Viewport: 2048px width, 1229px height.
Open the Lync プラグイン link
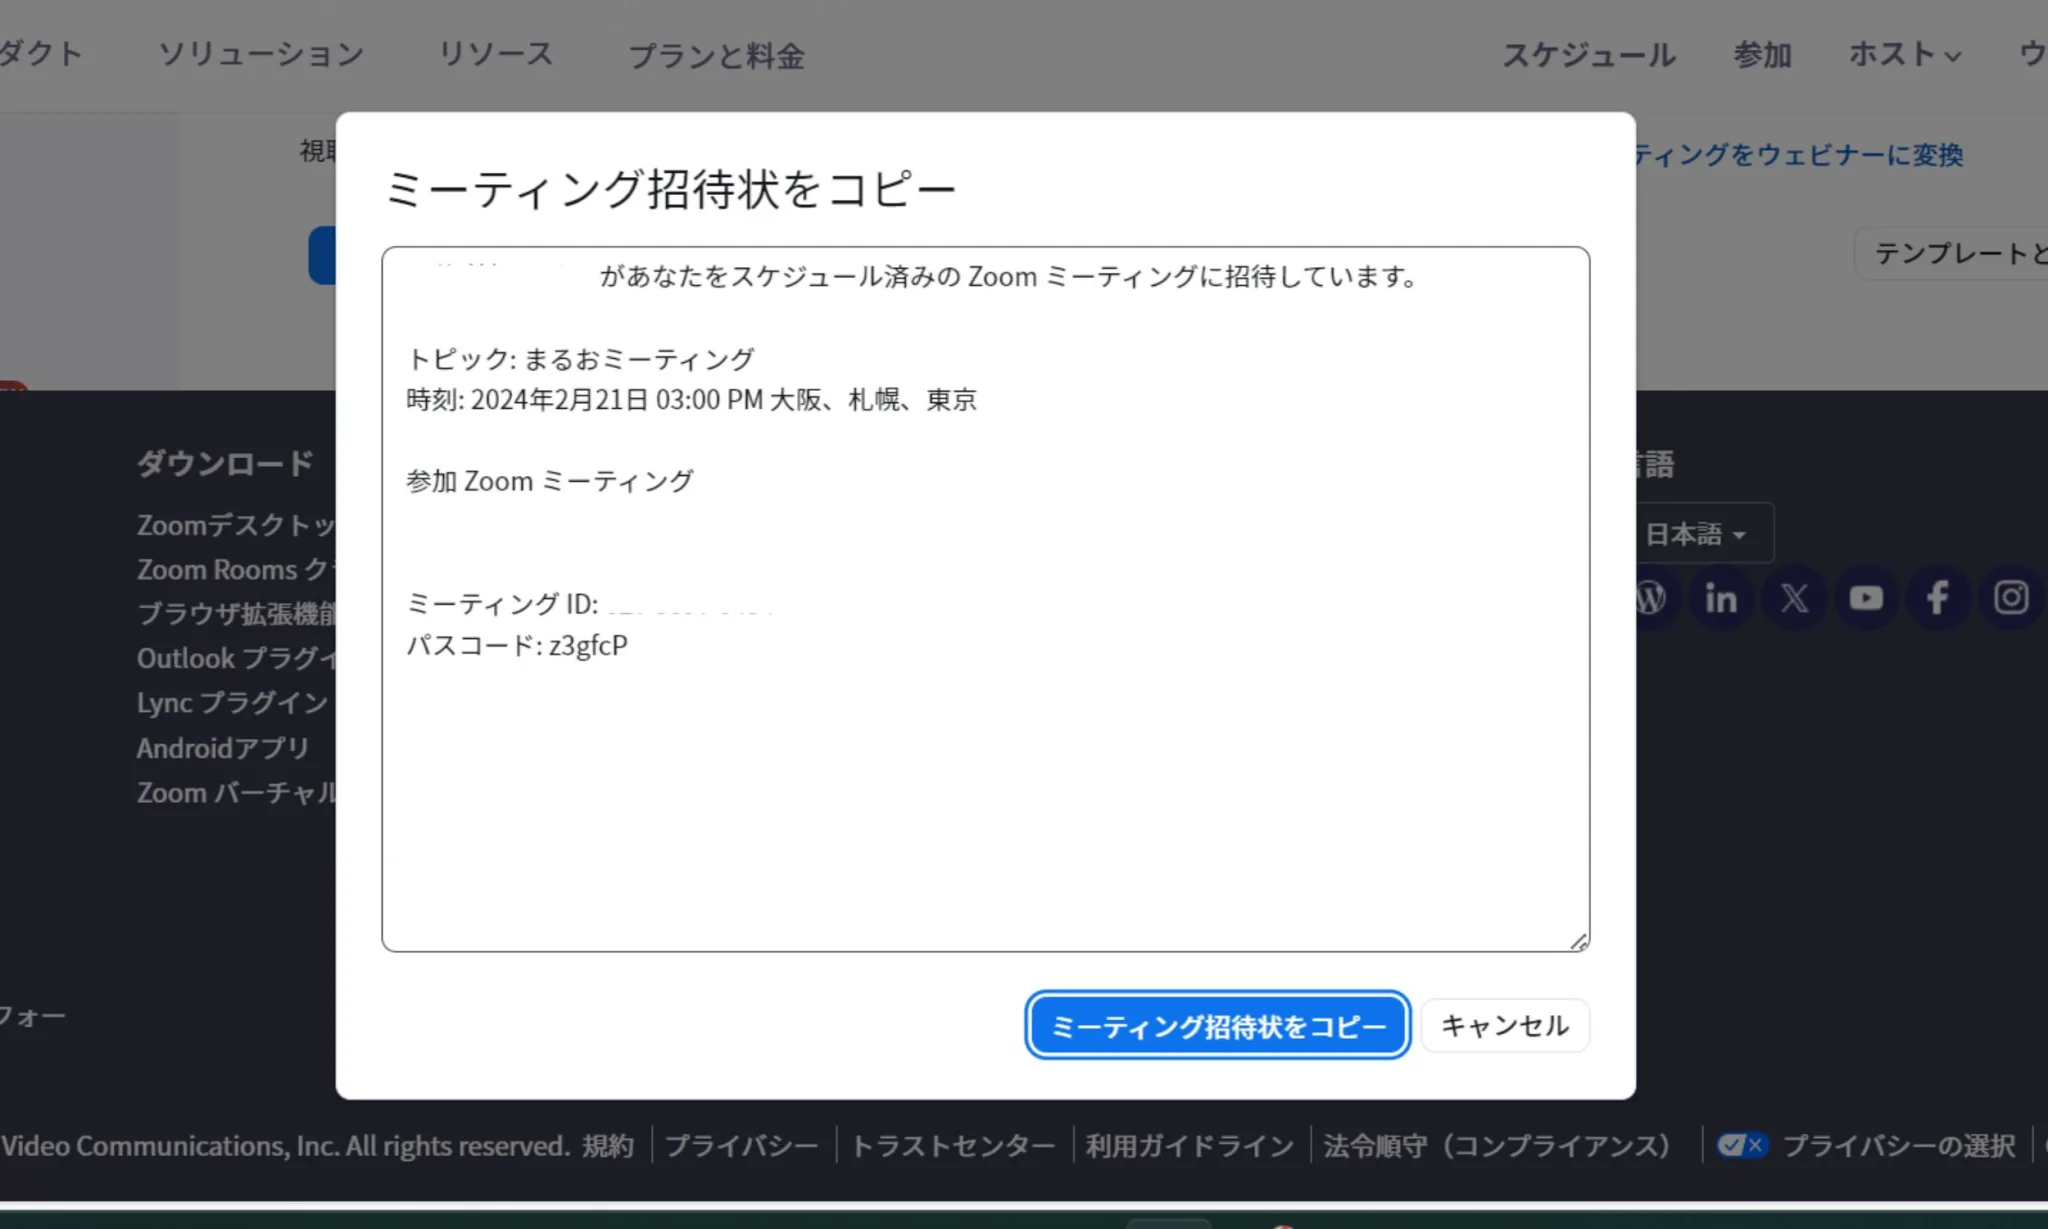coord(233,703)
